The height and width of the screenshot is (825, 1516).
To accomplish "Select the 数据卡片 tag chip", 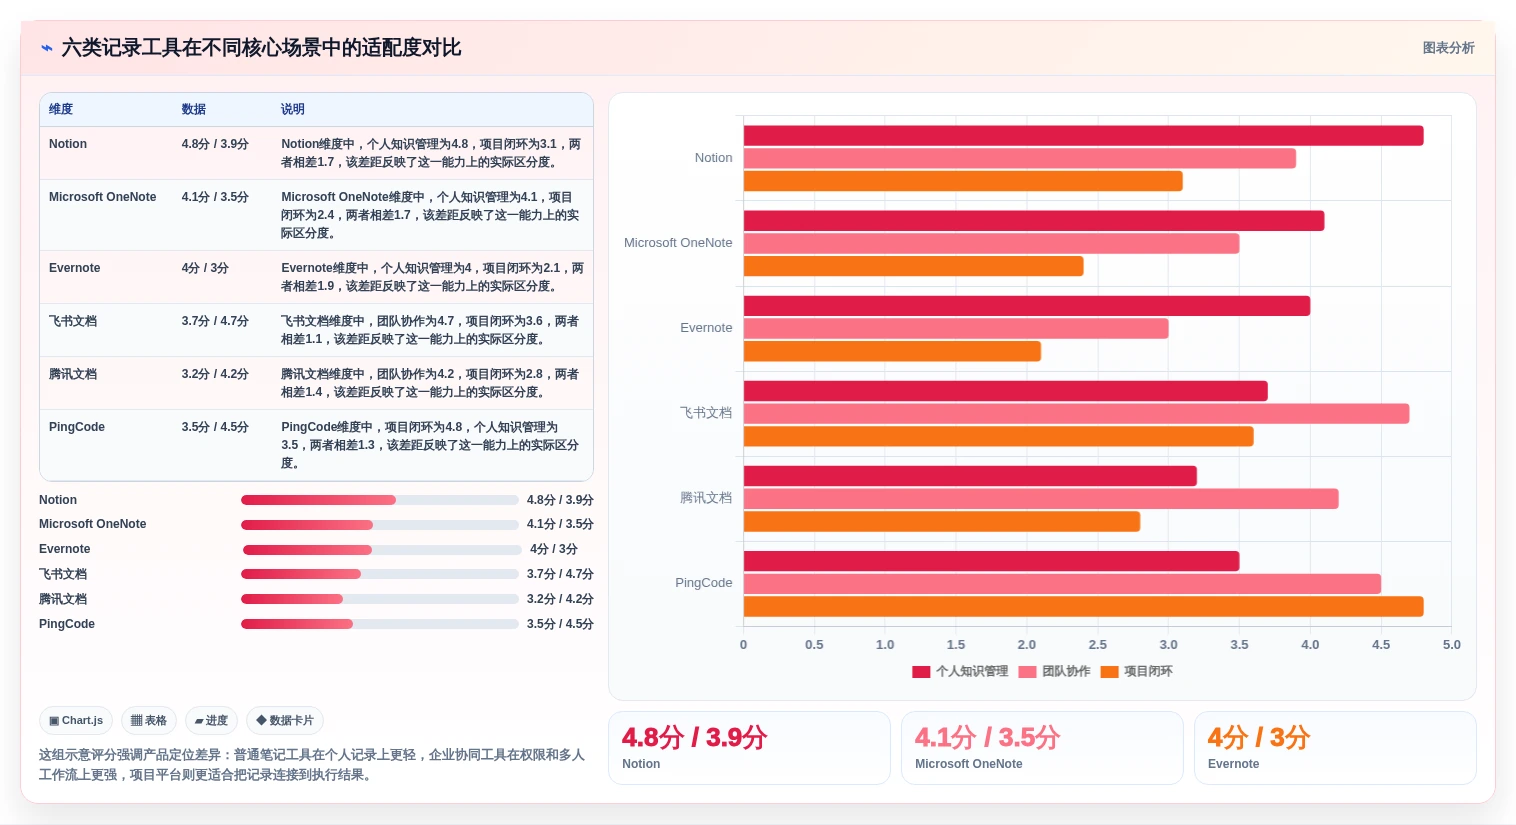I will point(285,720).
